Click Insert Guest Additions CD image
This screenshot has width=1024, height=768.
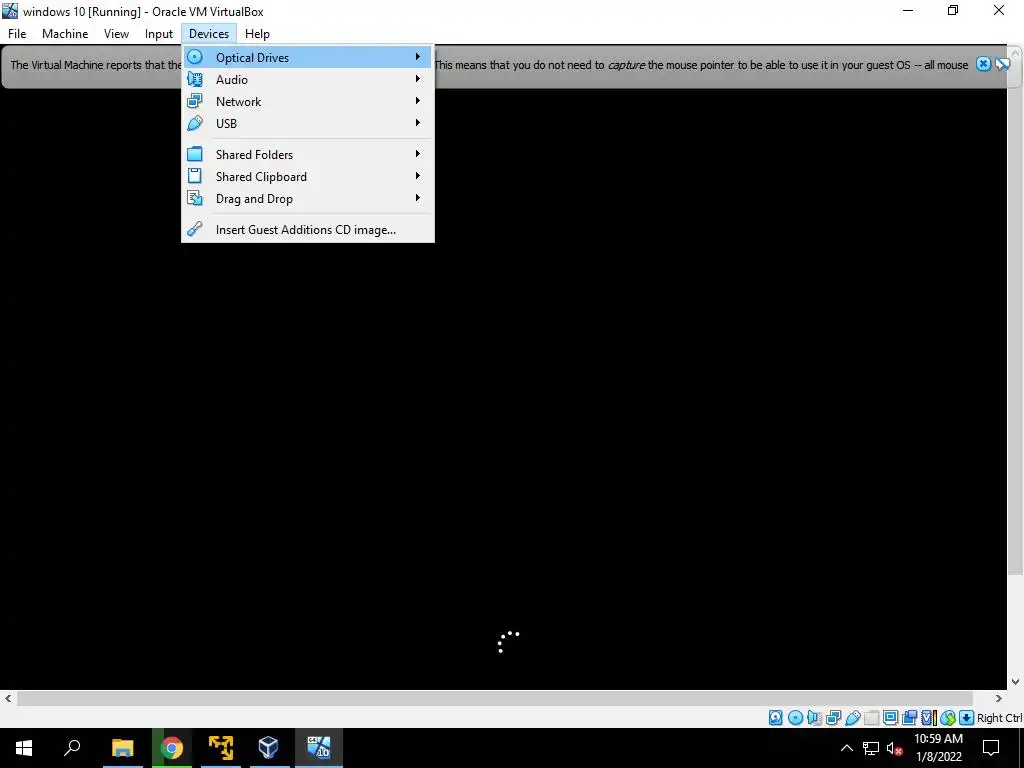(x=307, y=230)
